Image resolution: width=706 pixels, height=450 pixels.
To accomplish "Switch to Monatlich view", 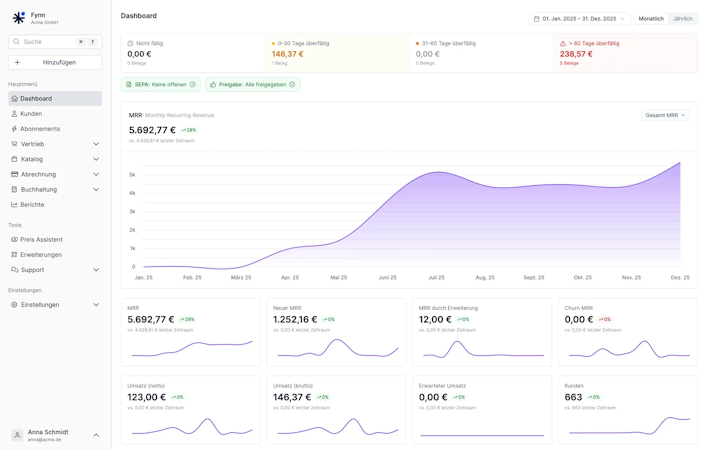I will tap(651, 19).
